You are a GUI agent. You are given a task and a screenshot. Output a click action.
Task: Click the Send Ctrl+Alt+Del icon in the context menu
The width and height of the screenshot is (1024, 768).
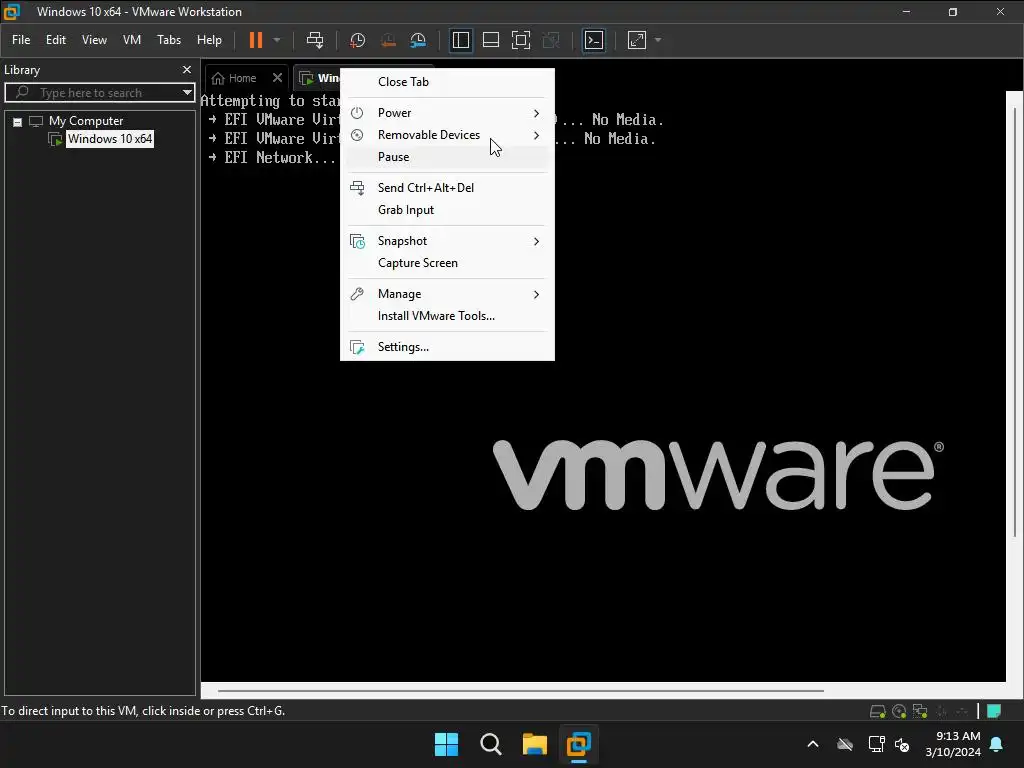coord(357,188)
